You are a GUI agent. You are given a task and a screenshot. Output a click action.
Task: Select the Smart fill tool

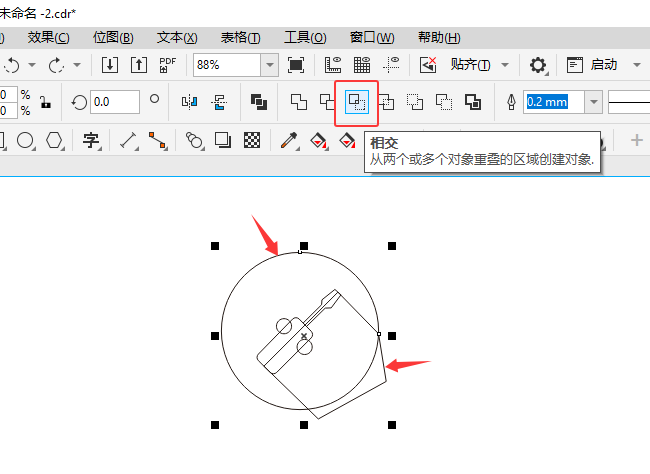click(347, 141)
